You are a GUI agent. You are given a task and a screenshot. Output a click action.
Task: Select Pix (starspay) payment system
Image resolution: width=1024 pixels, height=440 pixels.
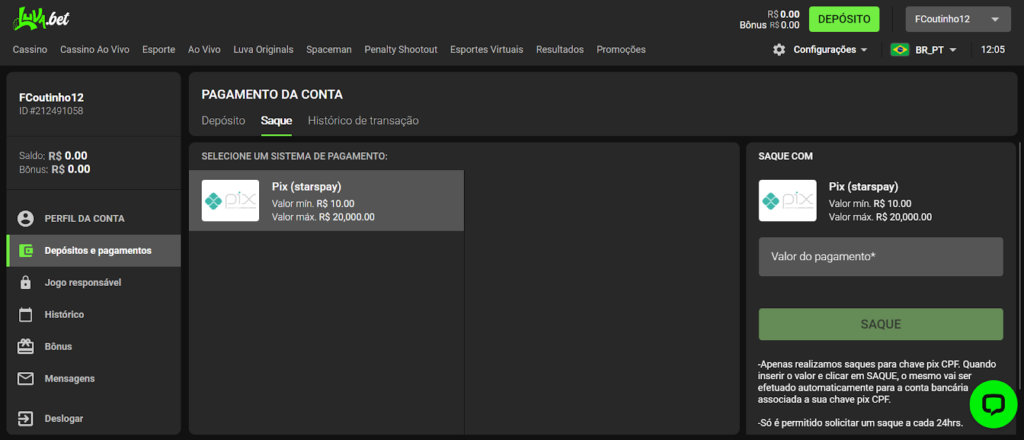point(326,201)
